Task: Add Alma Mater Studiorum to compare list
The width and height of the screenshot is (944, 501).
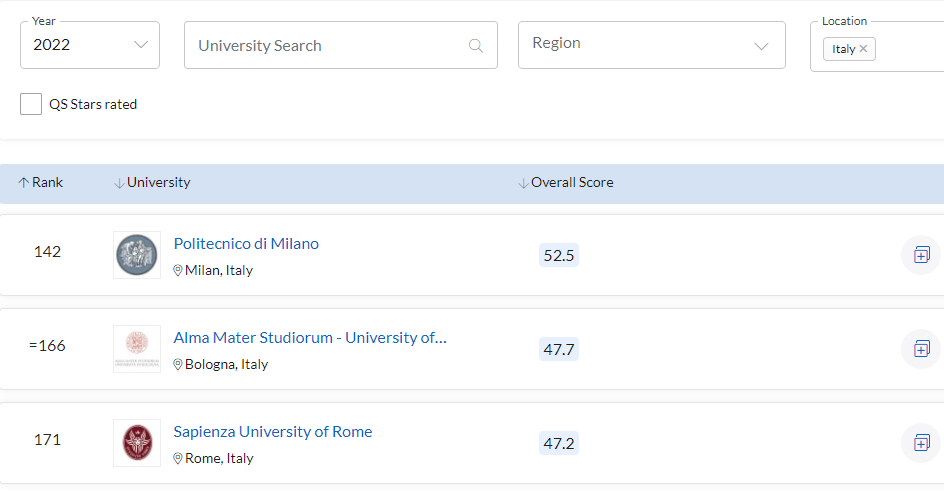Action: 921,349
